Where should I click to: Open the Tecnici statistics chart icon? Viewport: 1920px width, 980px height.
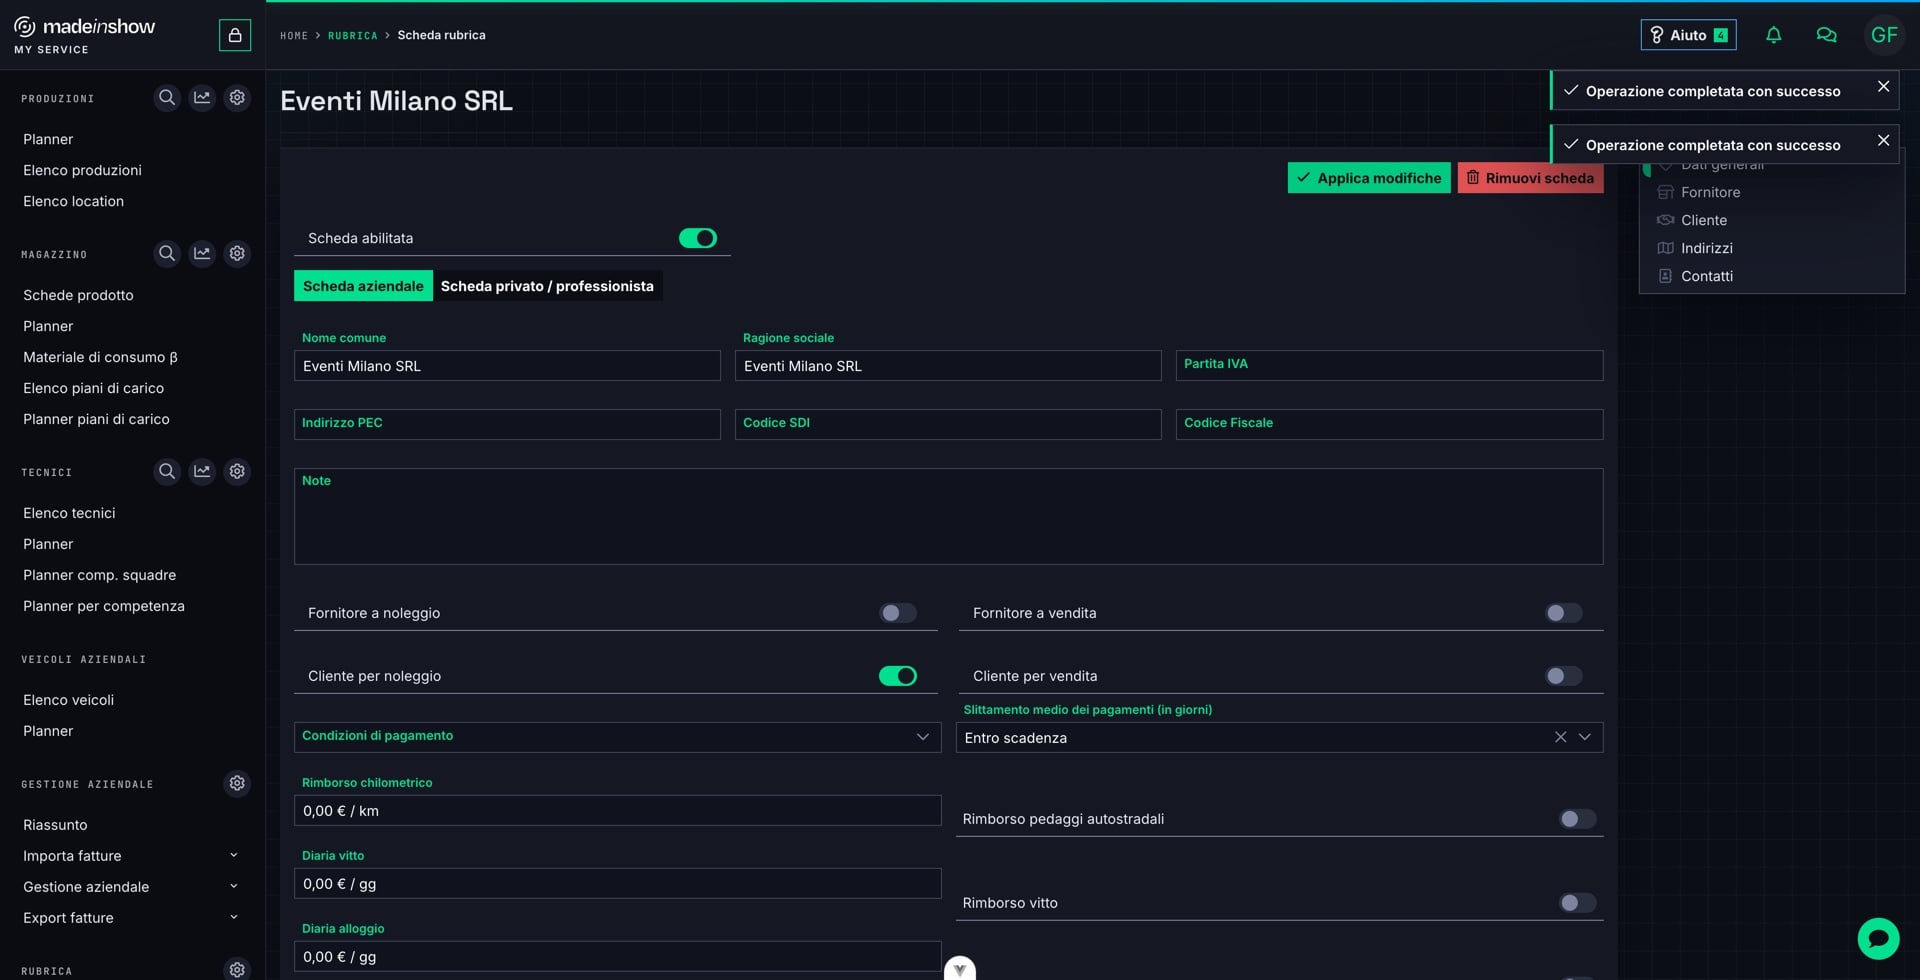[202, 472]
